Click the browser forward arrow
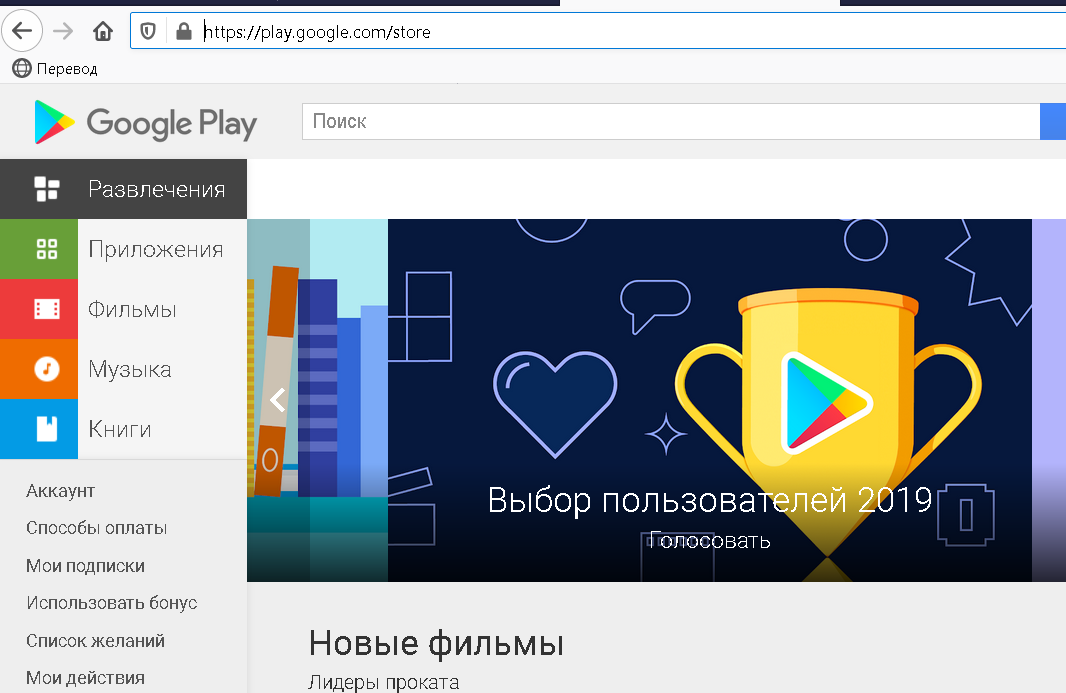 pos(63,31)
